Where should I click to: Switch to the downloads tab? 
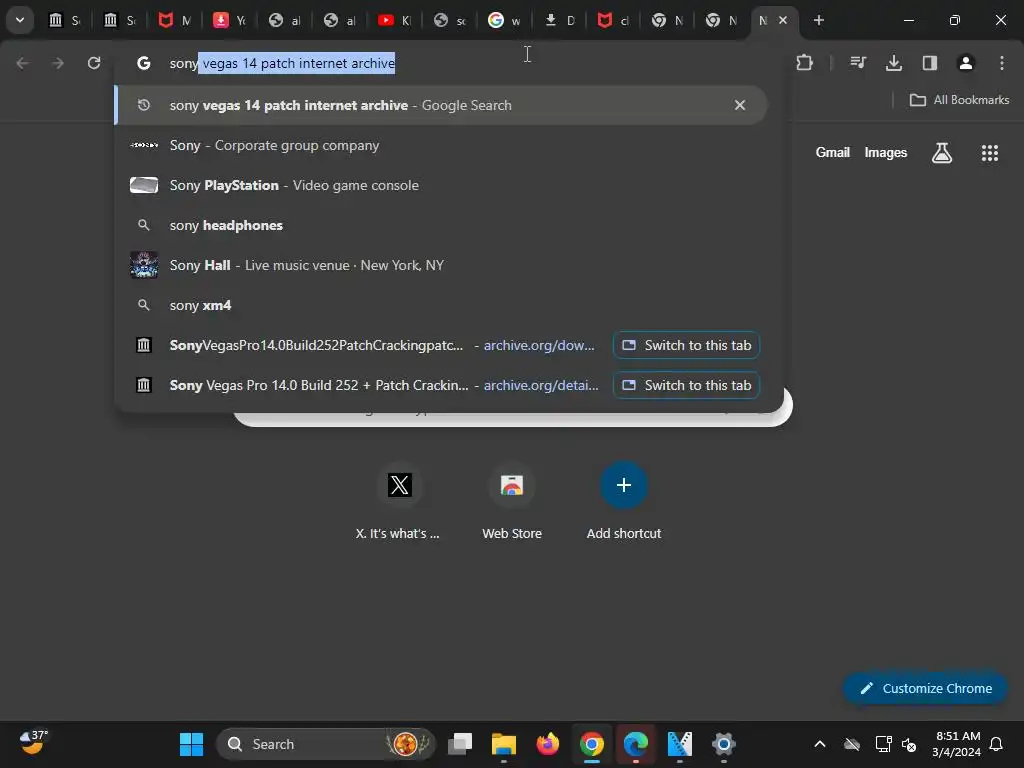[x=559, y=20]
